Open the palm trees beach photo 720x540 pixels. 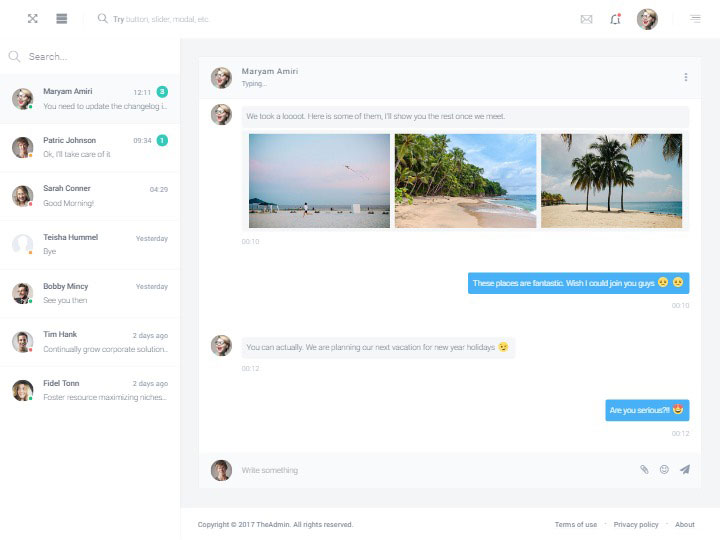[x=611, y=181]
